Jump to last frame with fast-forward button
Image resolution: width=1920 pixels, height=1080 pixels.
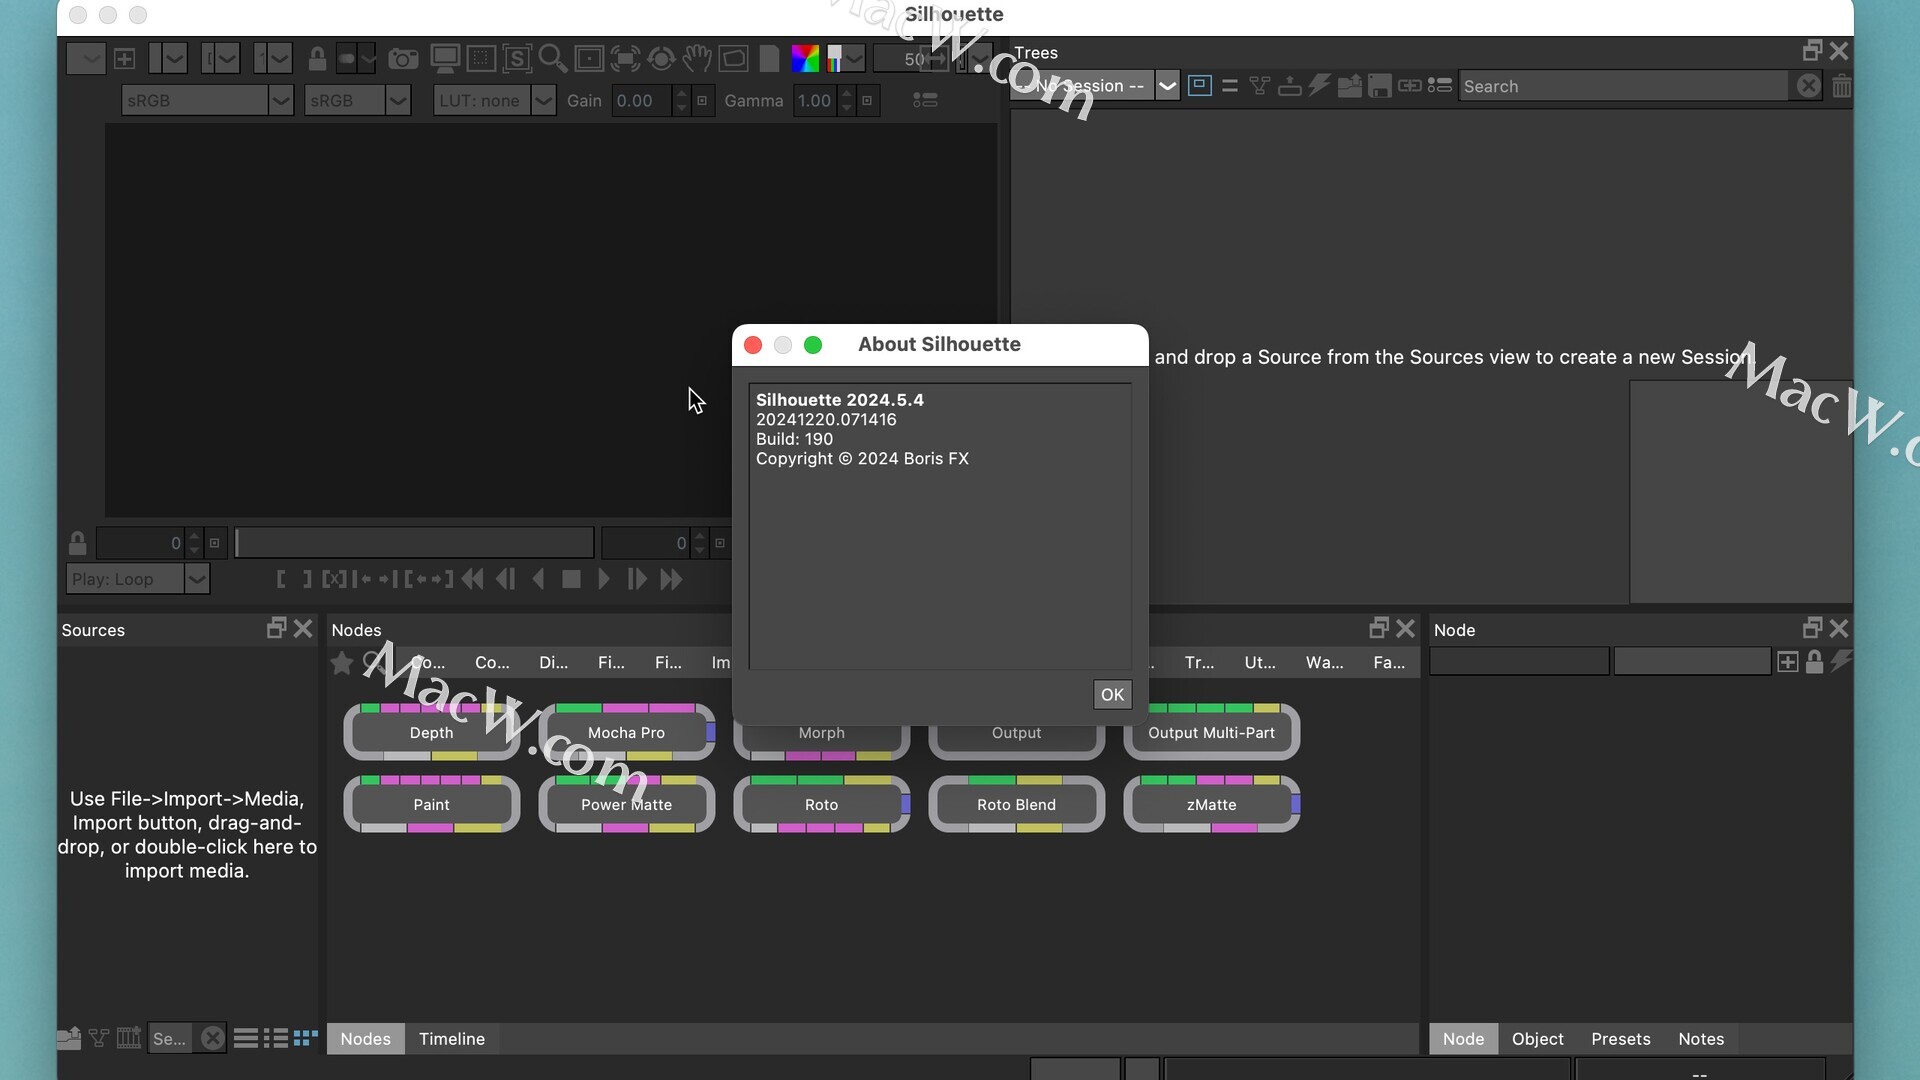[x=671, y=579]
